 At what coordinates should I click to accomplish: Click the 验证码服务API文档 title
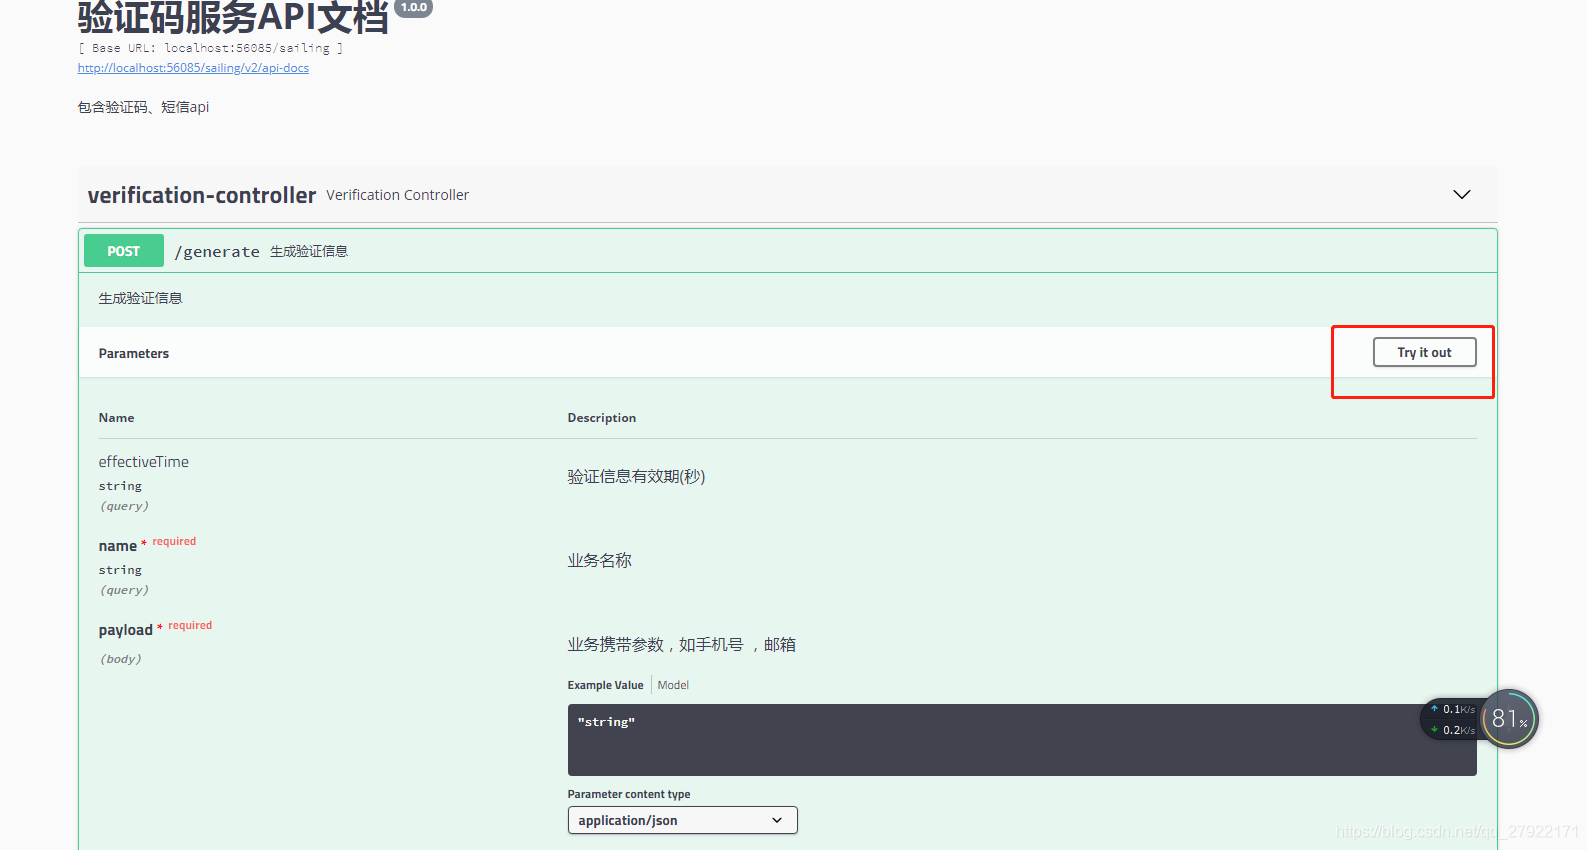click(233, 17)
